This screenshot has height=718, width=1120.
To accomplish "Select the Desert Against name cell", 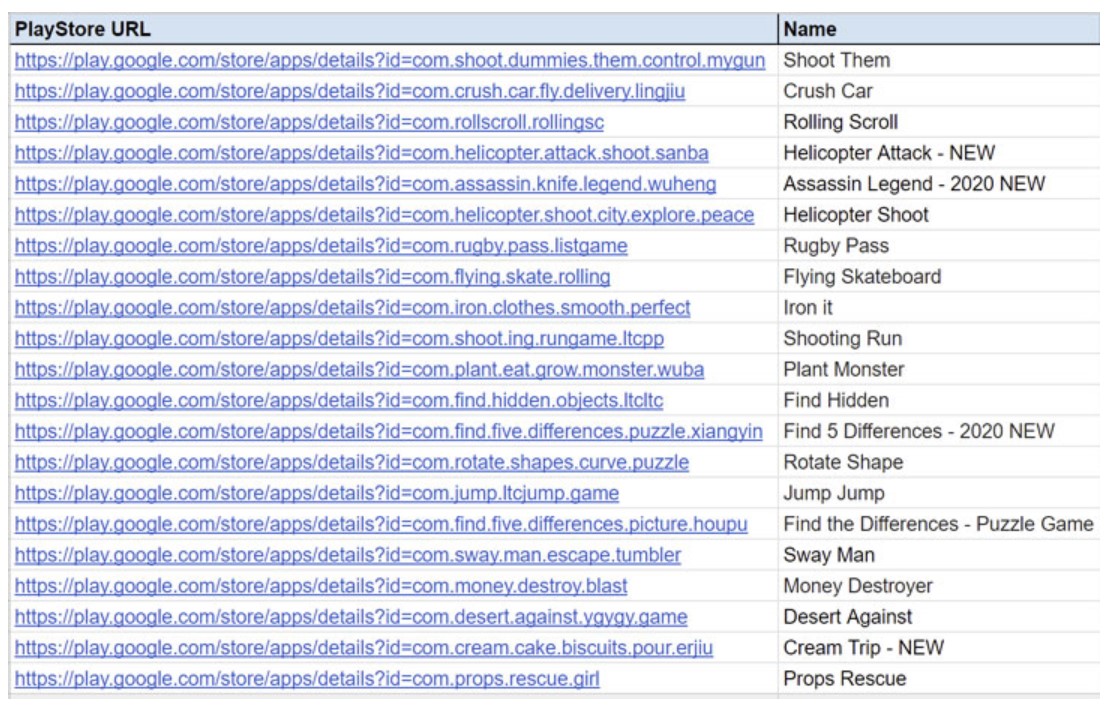I will click(939, 617).
